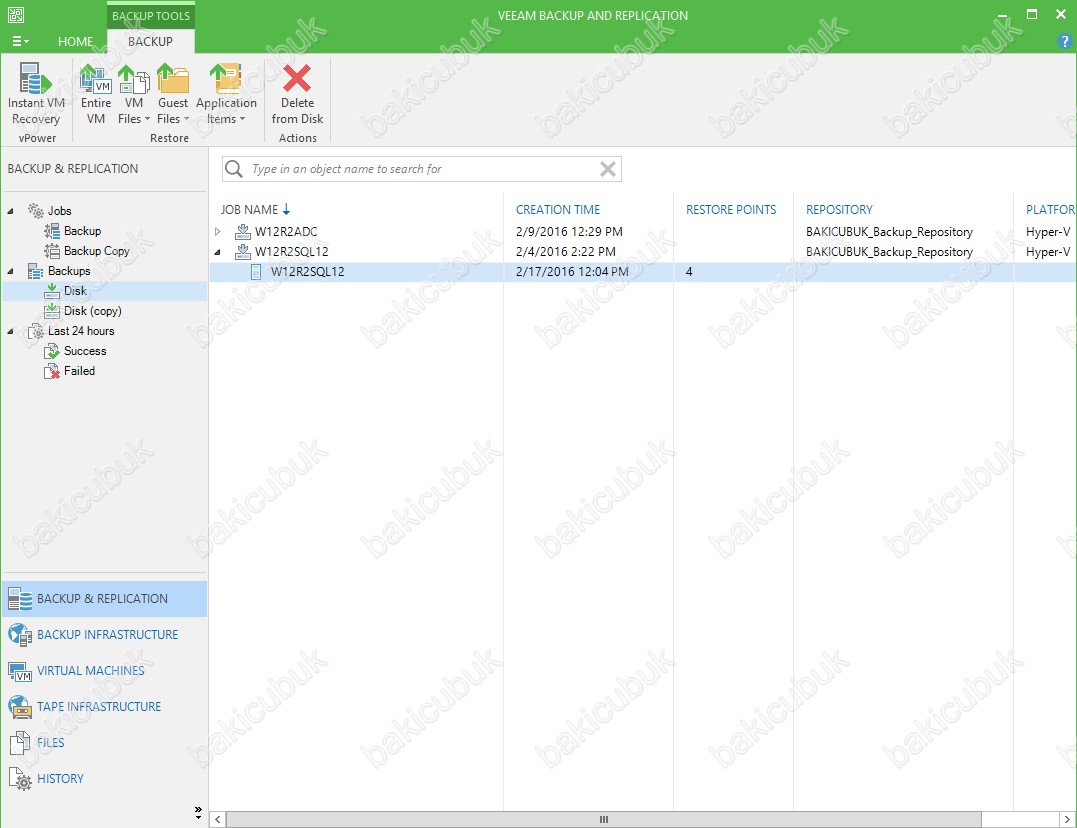Viewport: 1077px width, 828px height.
Task: Open the help question mark icon
Action: (1065, 41)
